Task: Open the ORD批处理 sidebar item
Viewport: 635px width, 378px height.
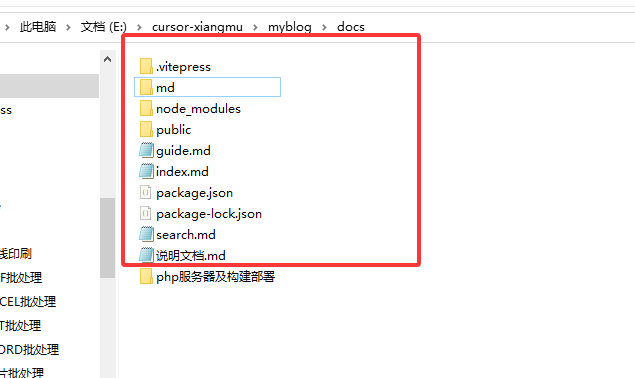Action: [x=30, y=350]
